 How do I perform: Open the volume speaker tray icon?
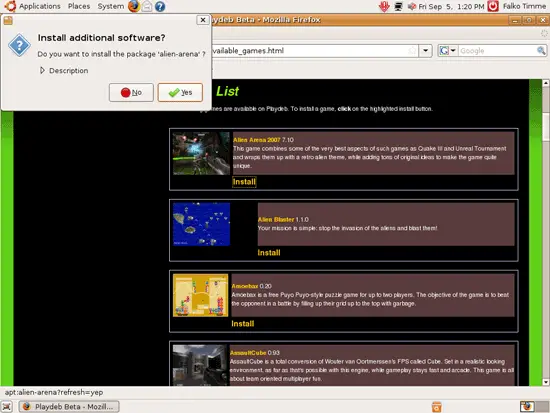[412, 6]
